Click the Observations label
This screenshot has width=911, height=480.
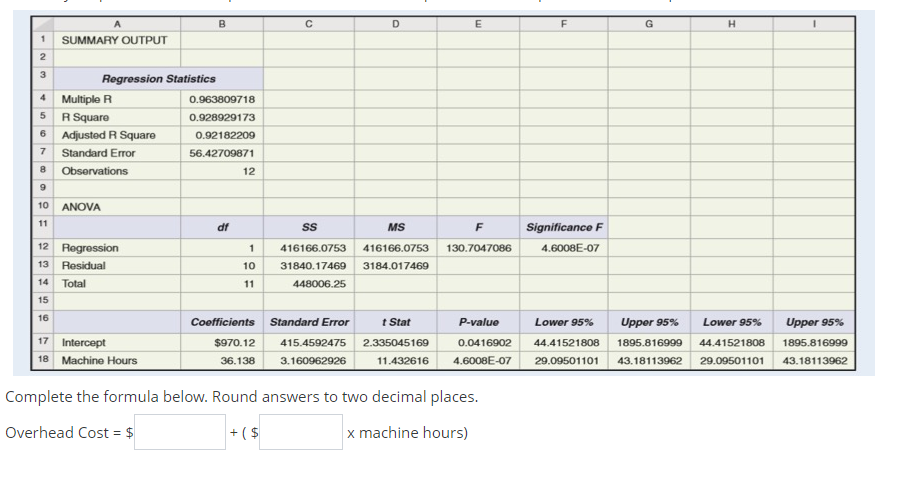(95, 171)
